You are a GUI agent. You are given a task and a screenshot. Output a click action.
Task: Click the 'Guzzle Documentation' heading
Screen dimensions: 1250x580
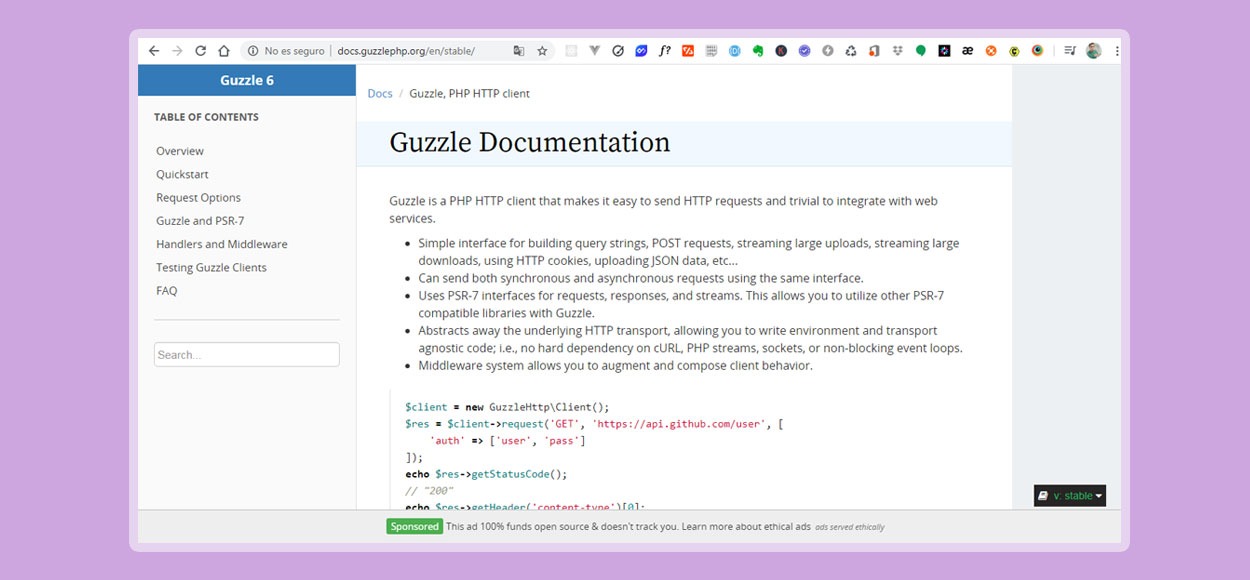tap(530, 143)
